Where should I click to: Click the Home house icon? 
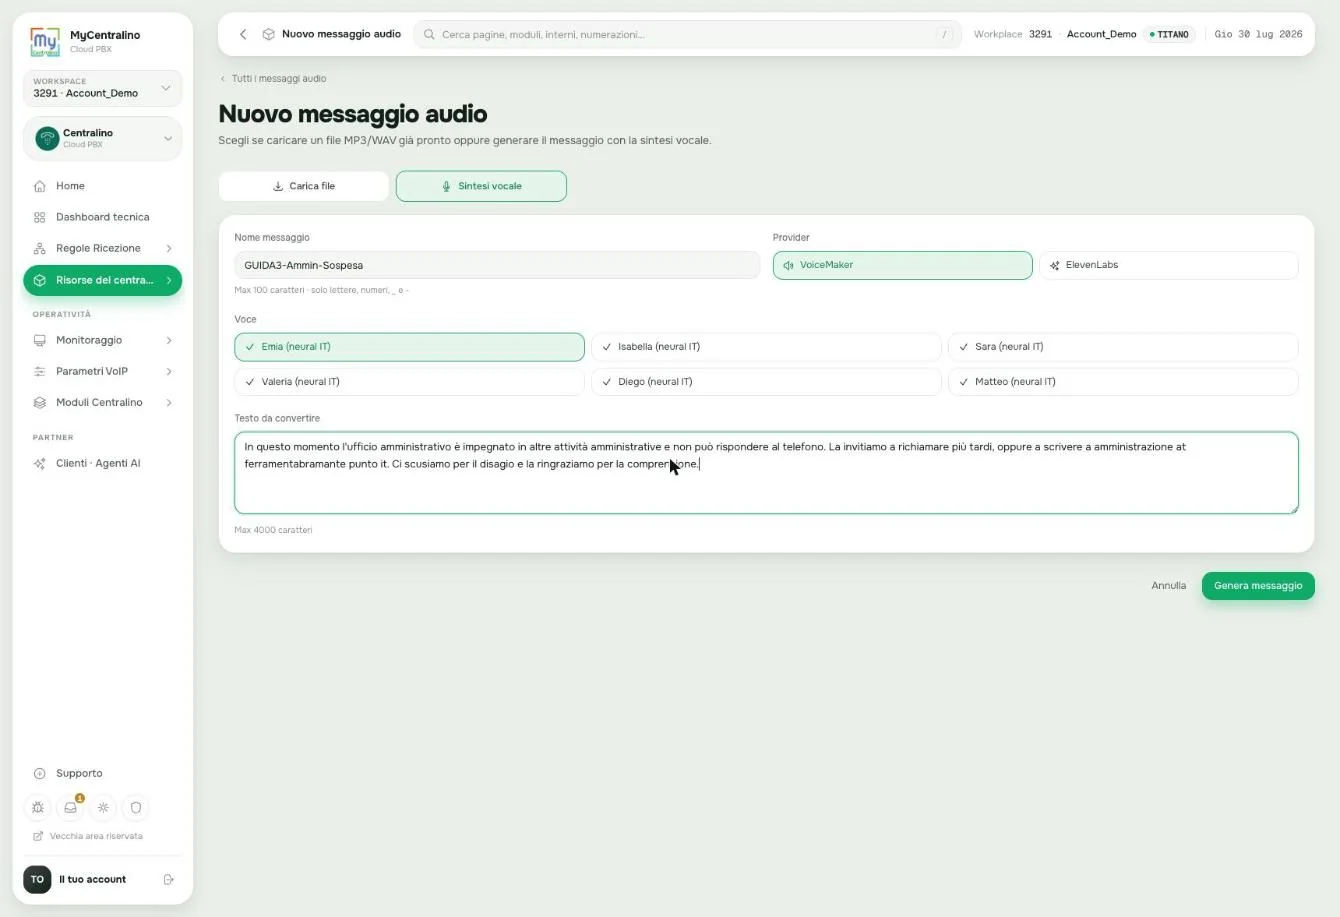click(x=40, y=186)
